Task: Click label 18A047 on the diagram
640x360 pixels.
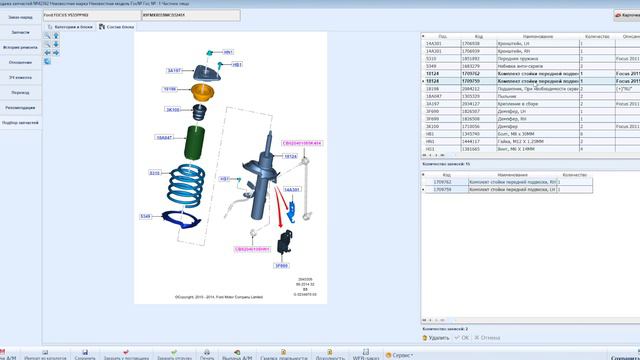Action: (x=164, y=138)
